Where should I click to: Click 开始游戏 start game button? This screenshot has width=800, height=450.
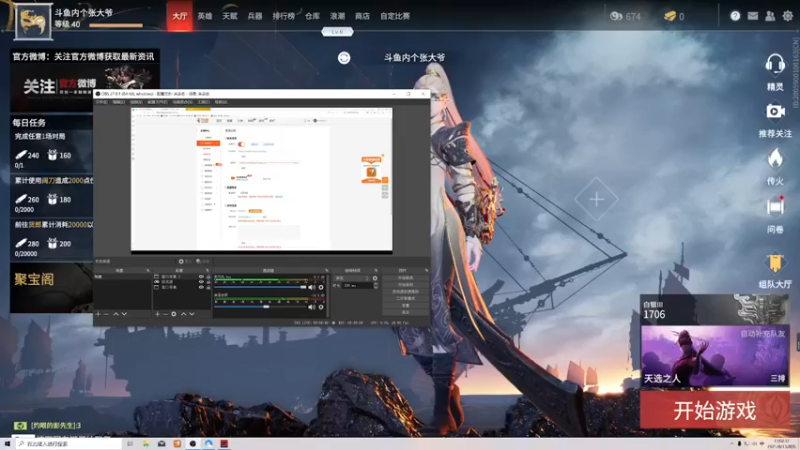[715, 410]
